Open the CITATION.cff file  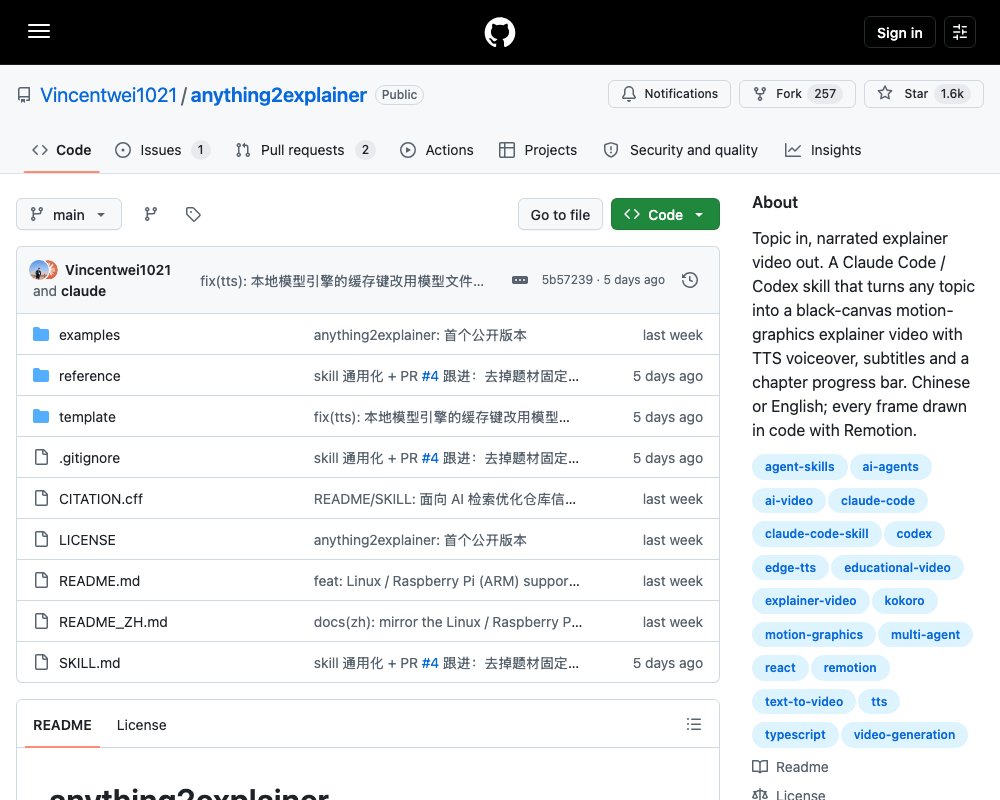click(101, 499)
